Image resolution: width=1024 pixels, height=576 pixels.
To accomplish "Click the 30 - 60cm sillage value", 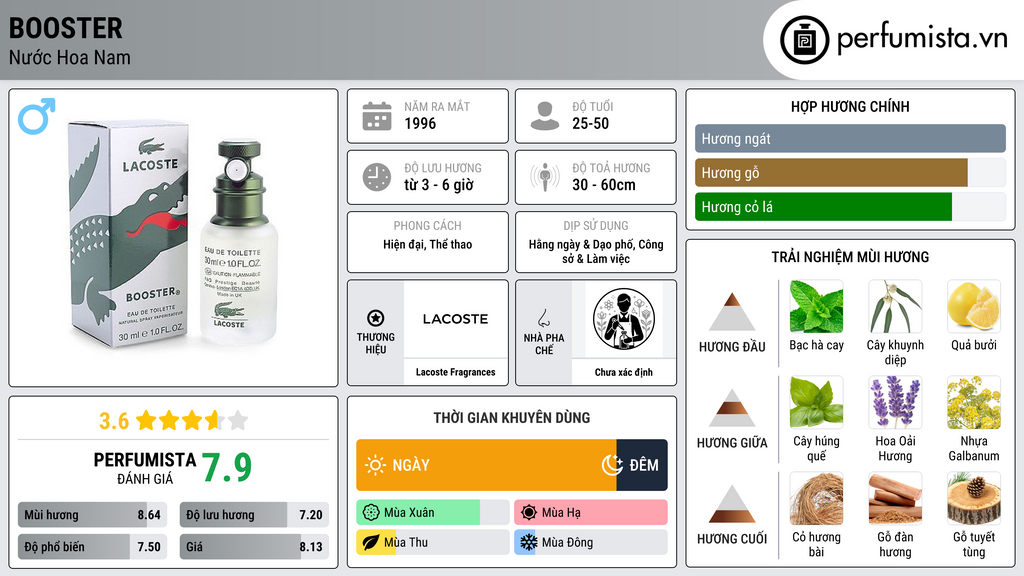I will (603, 185).
